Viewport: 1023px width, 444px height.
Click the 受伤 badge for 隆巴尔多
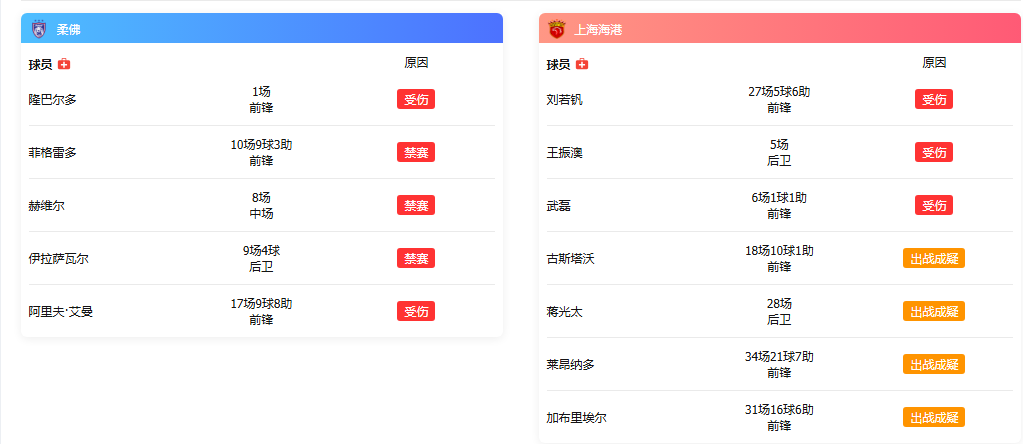[416, 99]
